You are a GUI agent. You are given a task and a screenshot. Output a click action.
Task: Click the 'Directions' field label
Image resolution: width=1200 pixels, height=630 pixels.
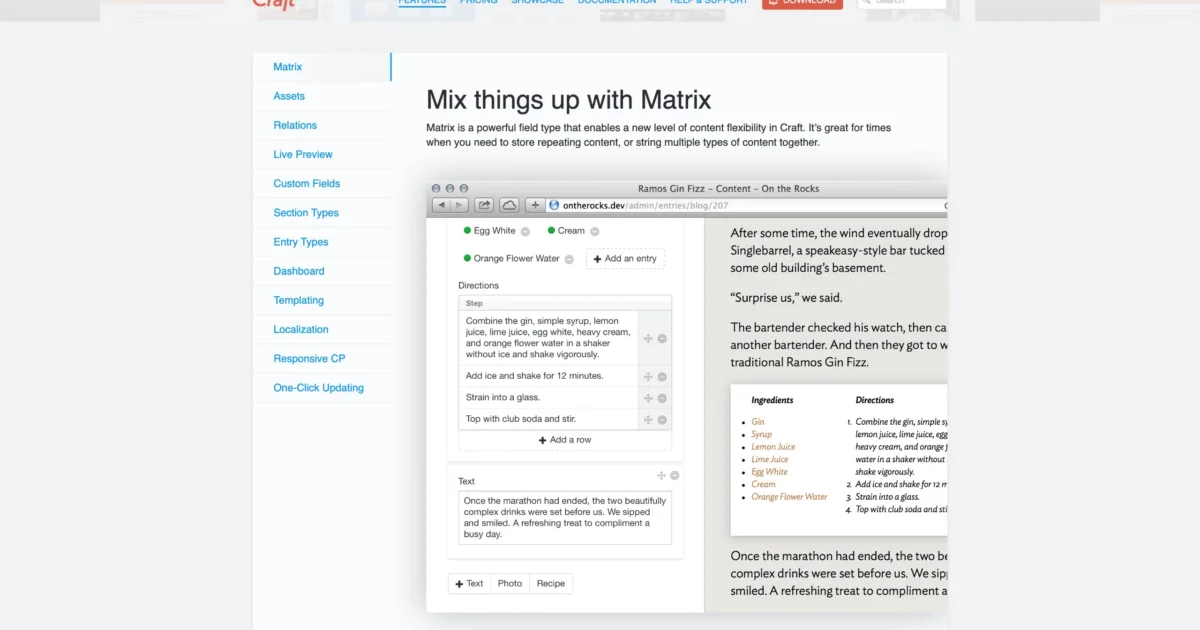click(x=478, y=286)
